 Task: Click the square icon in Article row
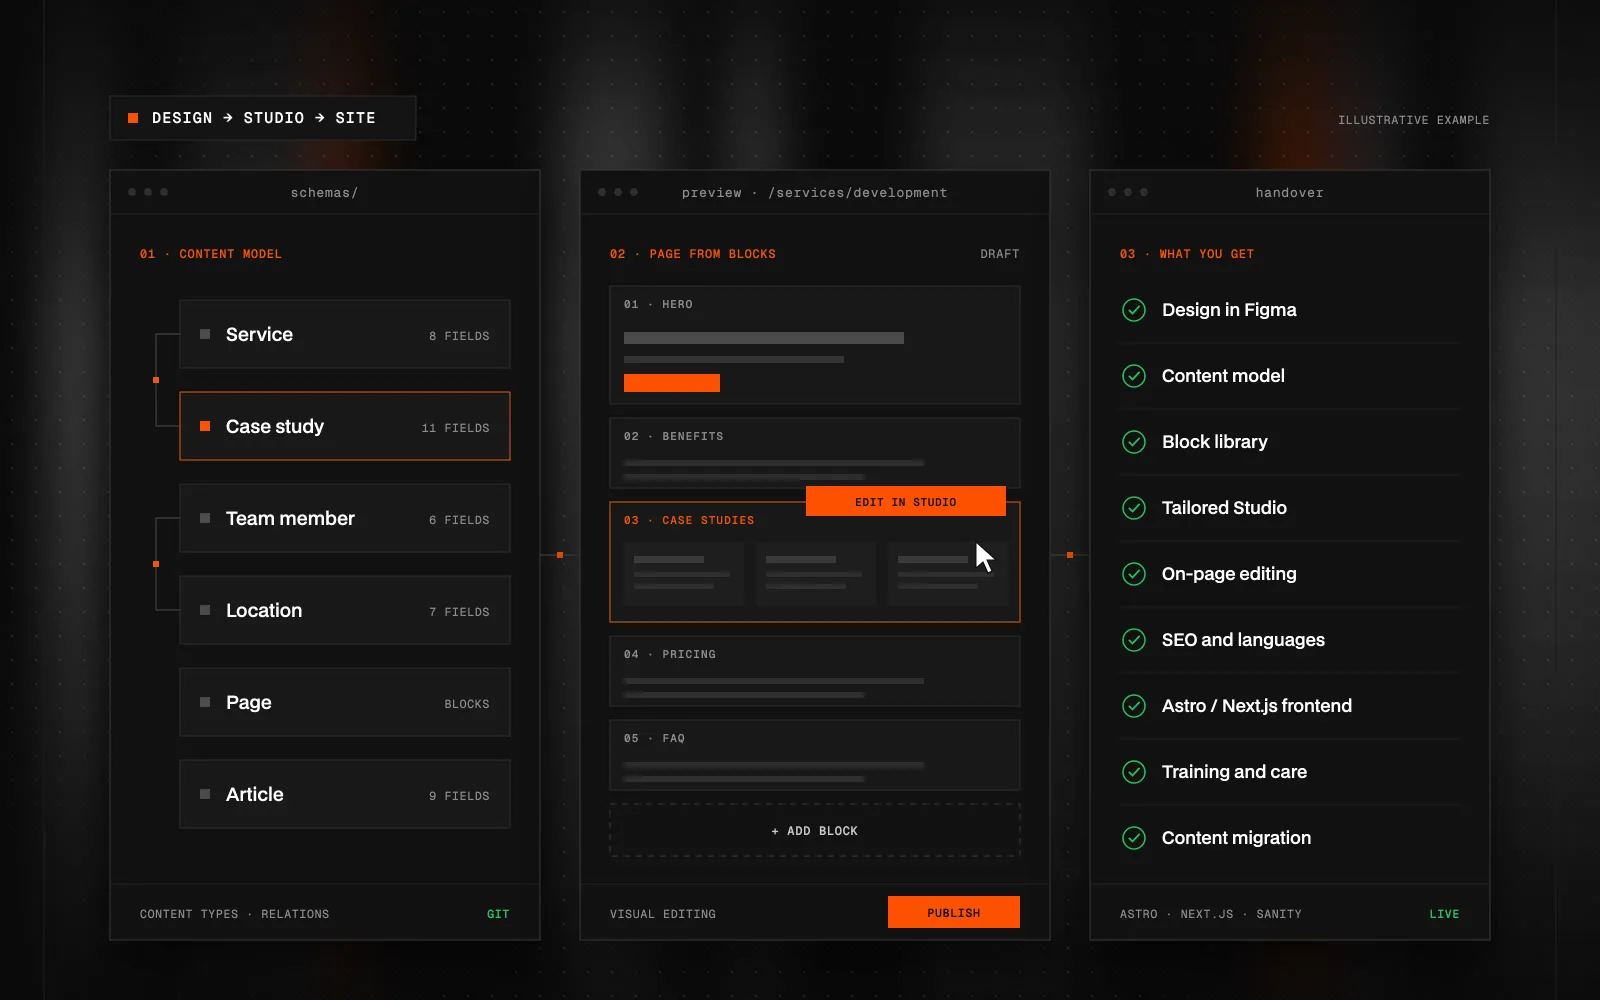pyautogui.click(x=205, y=794)
